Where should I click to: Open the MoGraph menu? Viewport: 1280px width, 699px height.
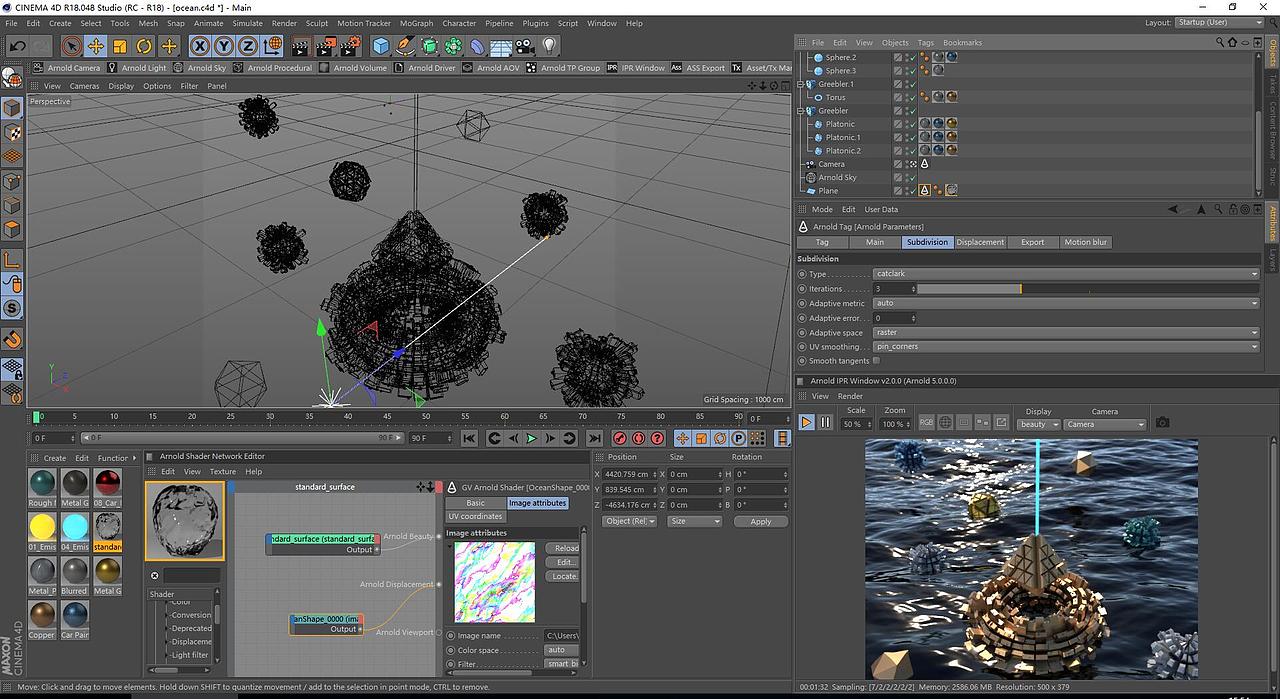[x=416, y=23]
